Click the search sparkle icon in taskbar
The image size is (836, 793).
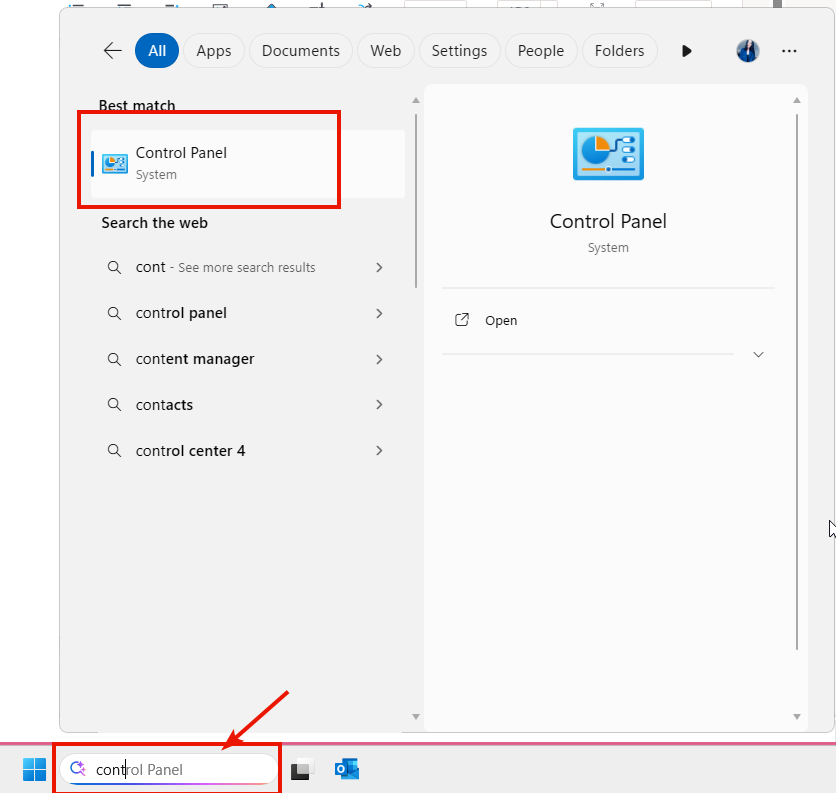[78, 768]
